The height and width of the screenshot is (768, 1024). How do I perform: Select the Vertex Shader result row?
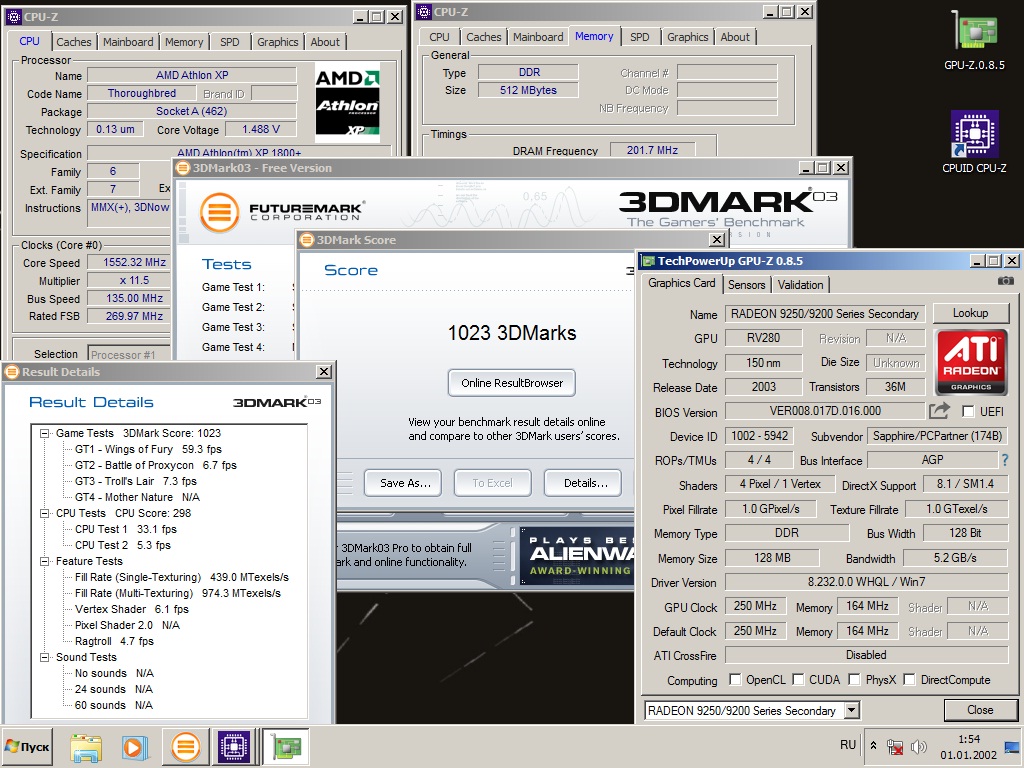point(132,609)
